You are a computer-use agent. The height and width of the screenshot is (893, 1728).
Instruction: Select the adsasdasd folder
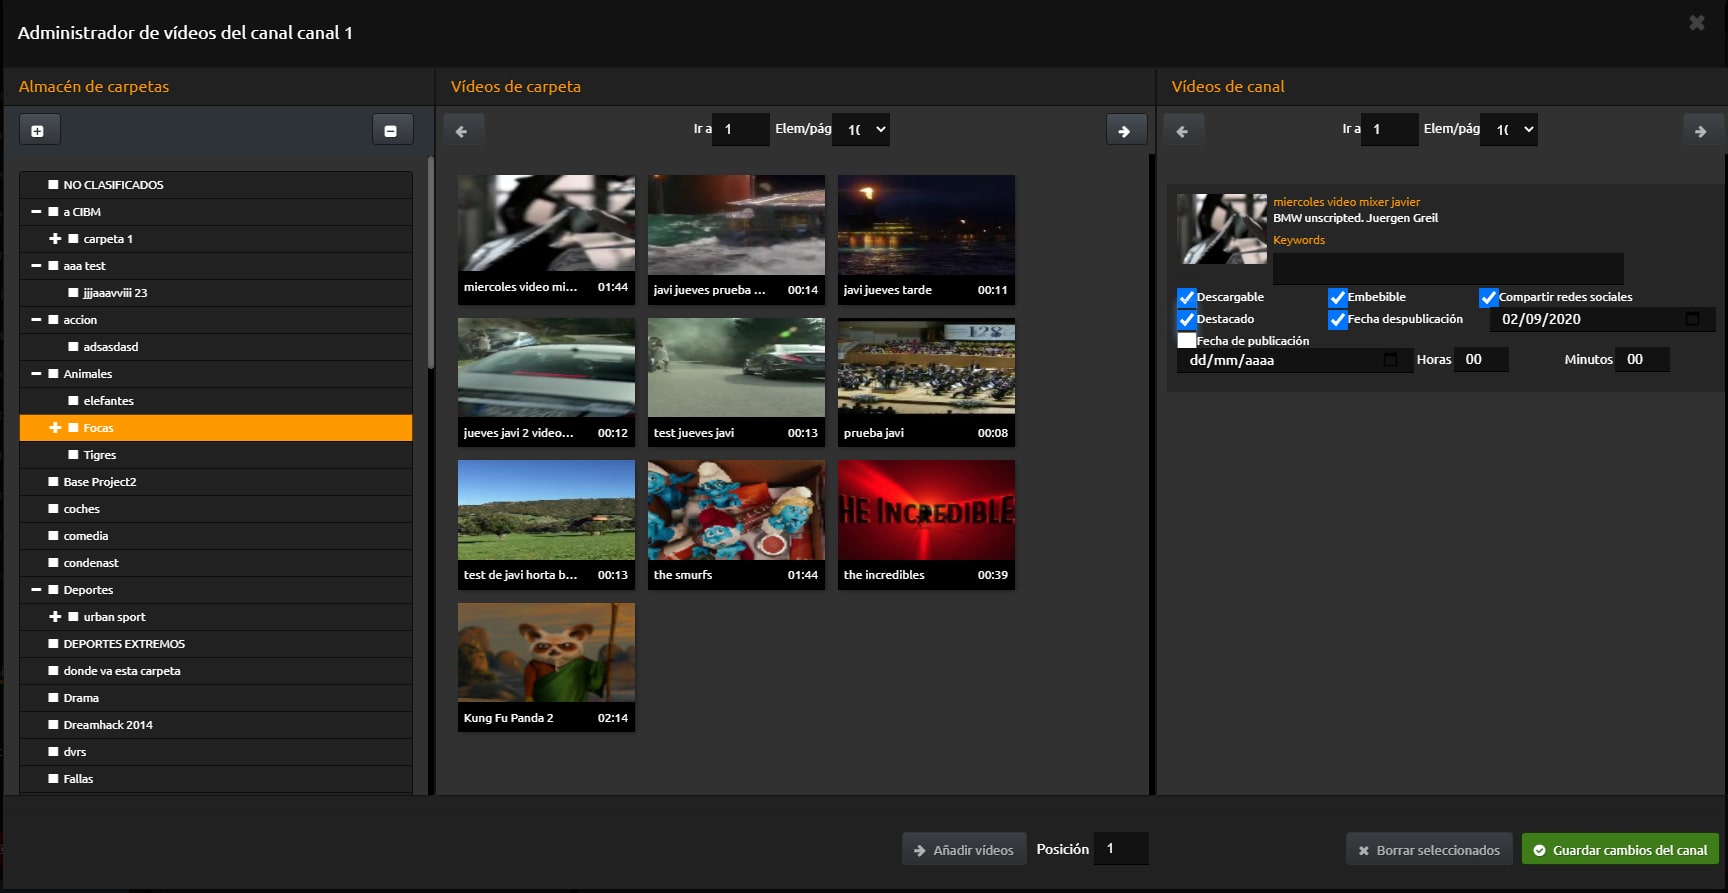pyautogui.click(x=216, y=347)
